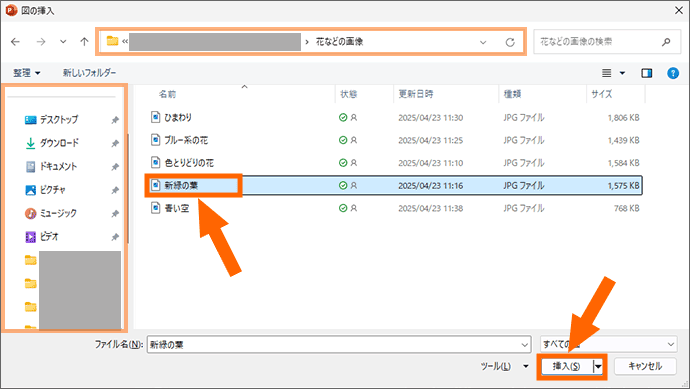Select the 青い空 file

coord(177,208)
